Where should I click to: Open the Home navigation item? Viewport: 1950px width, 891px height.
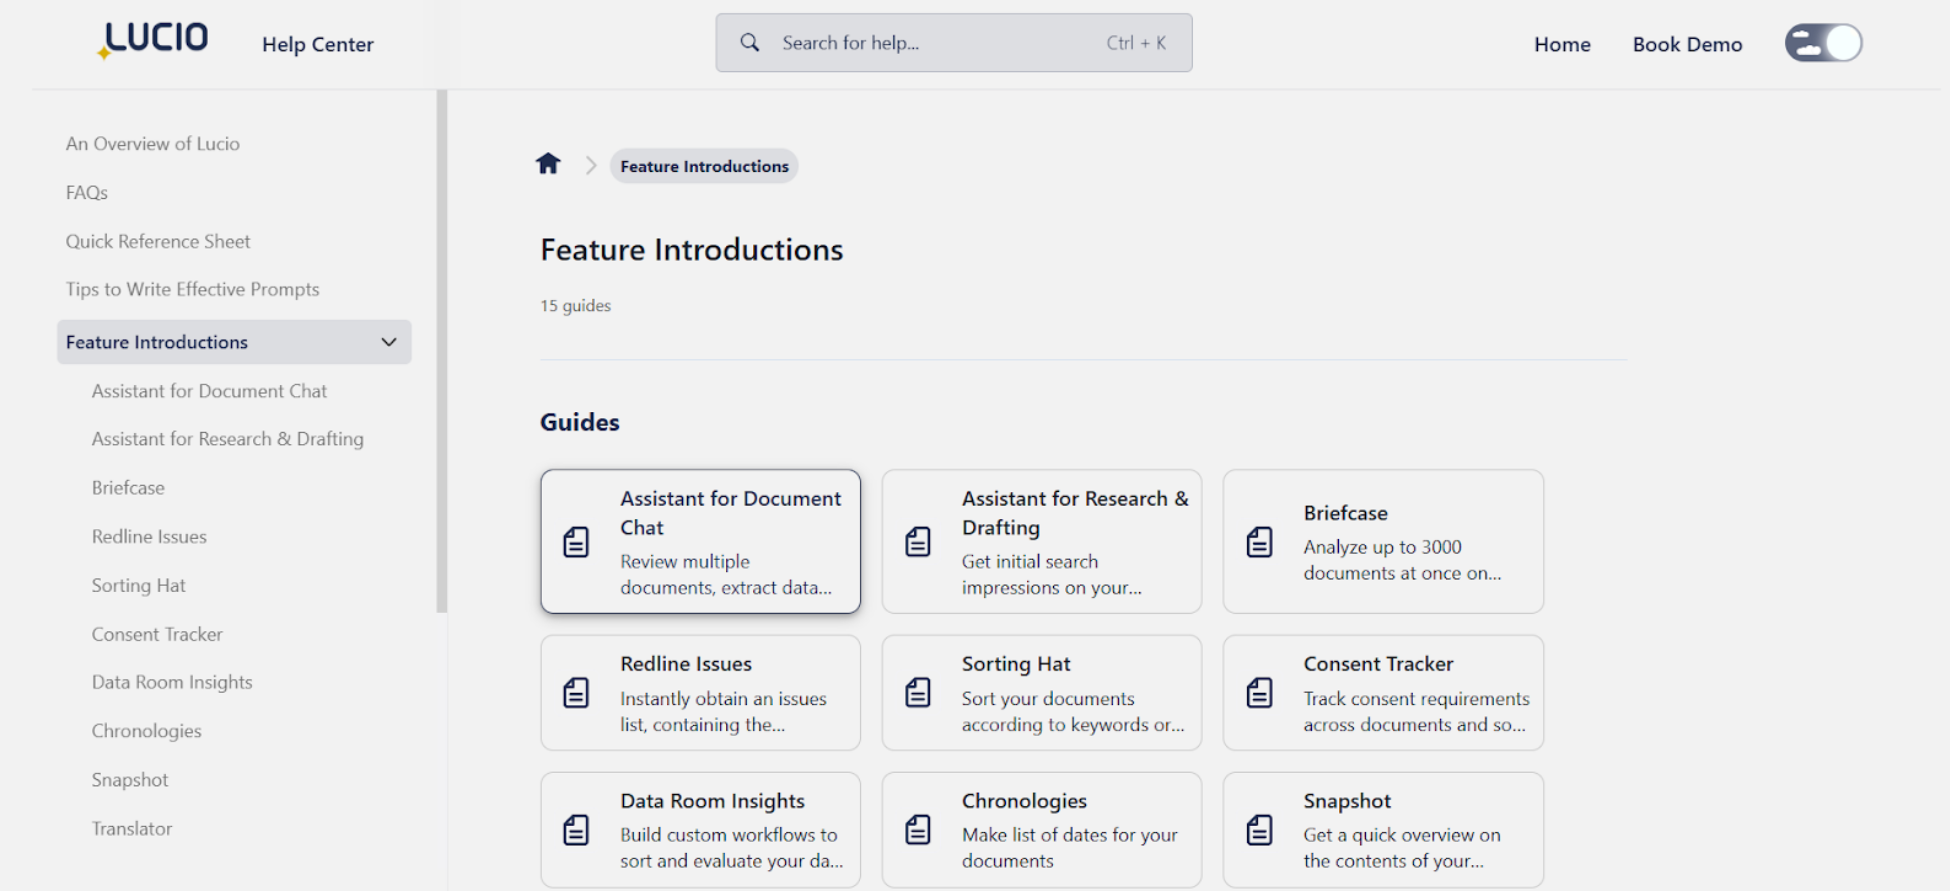tap(1562, 44)
